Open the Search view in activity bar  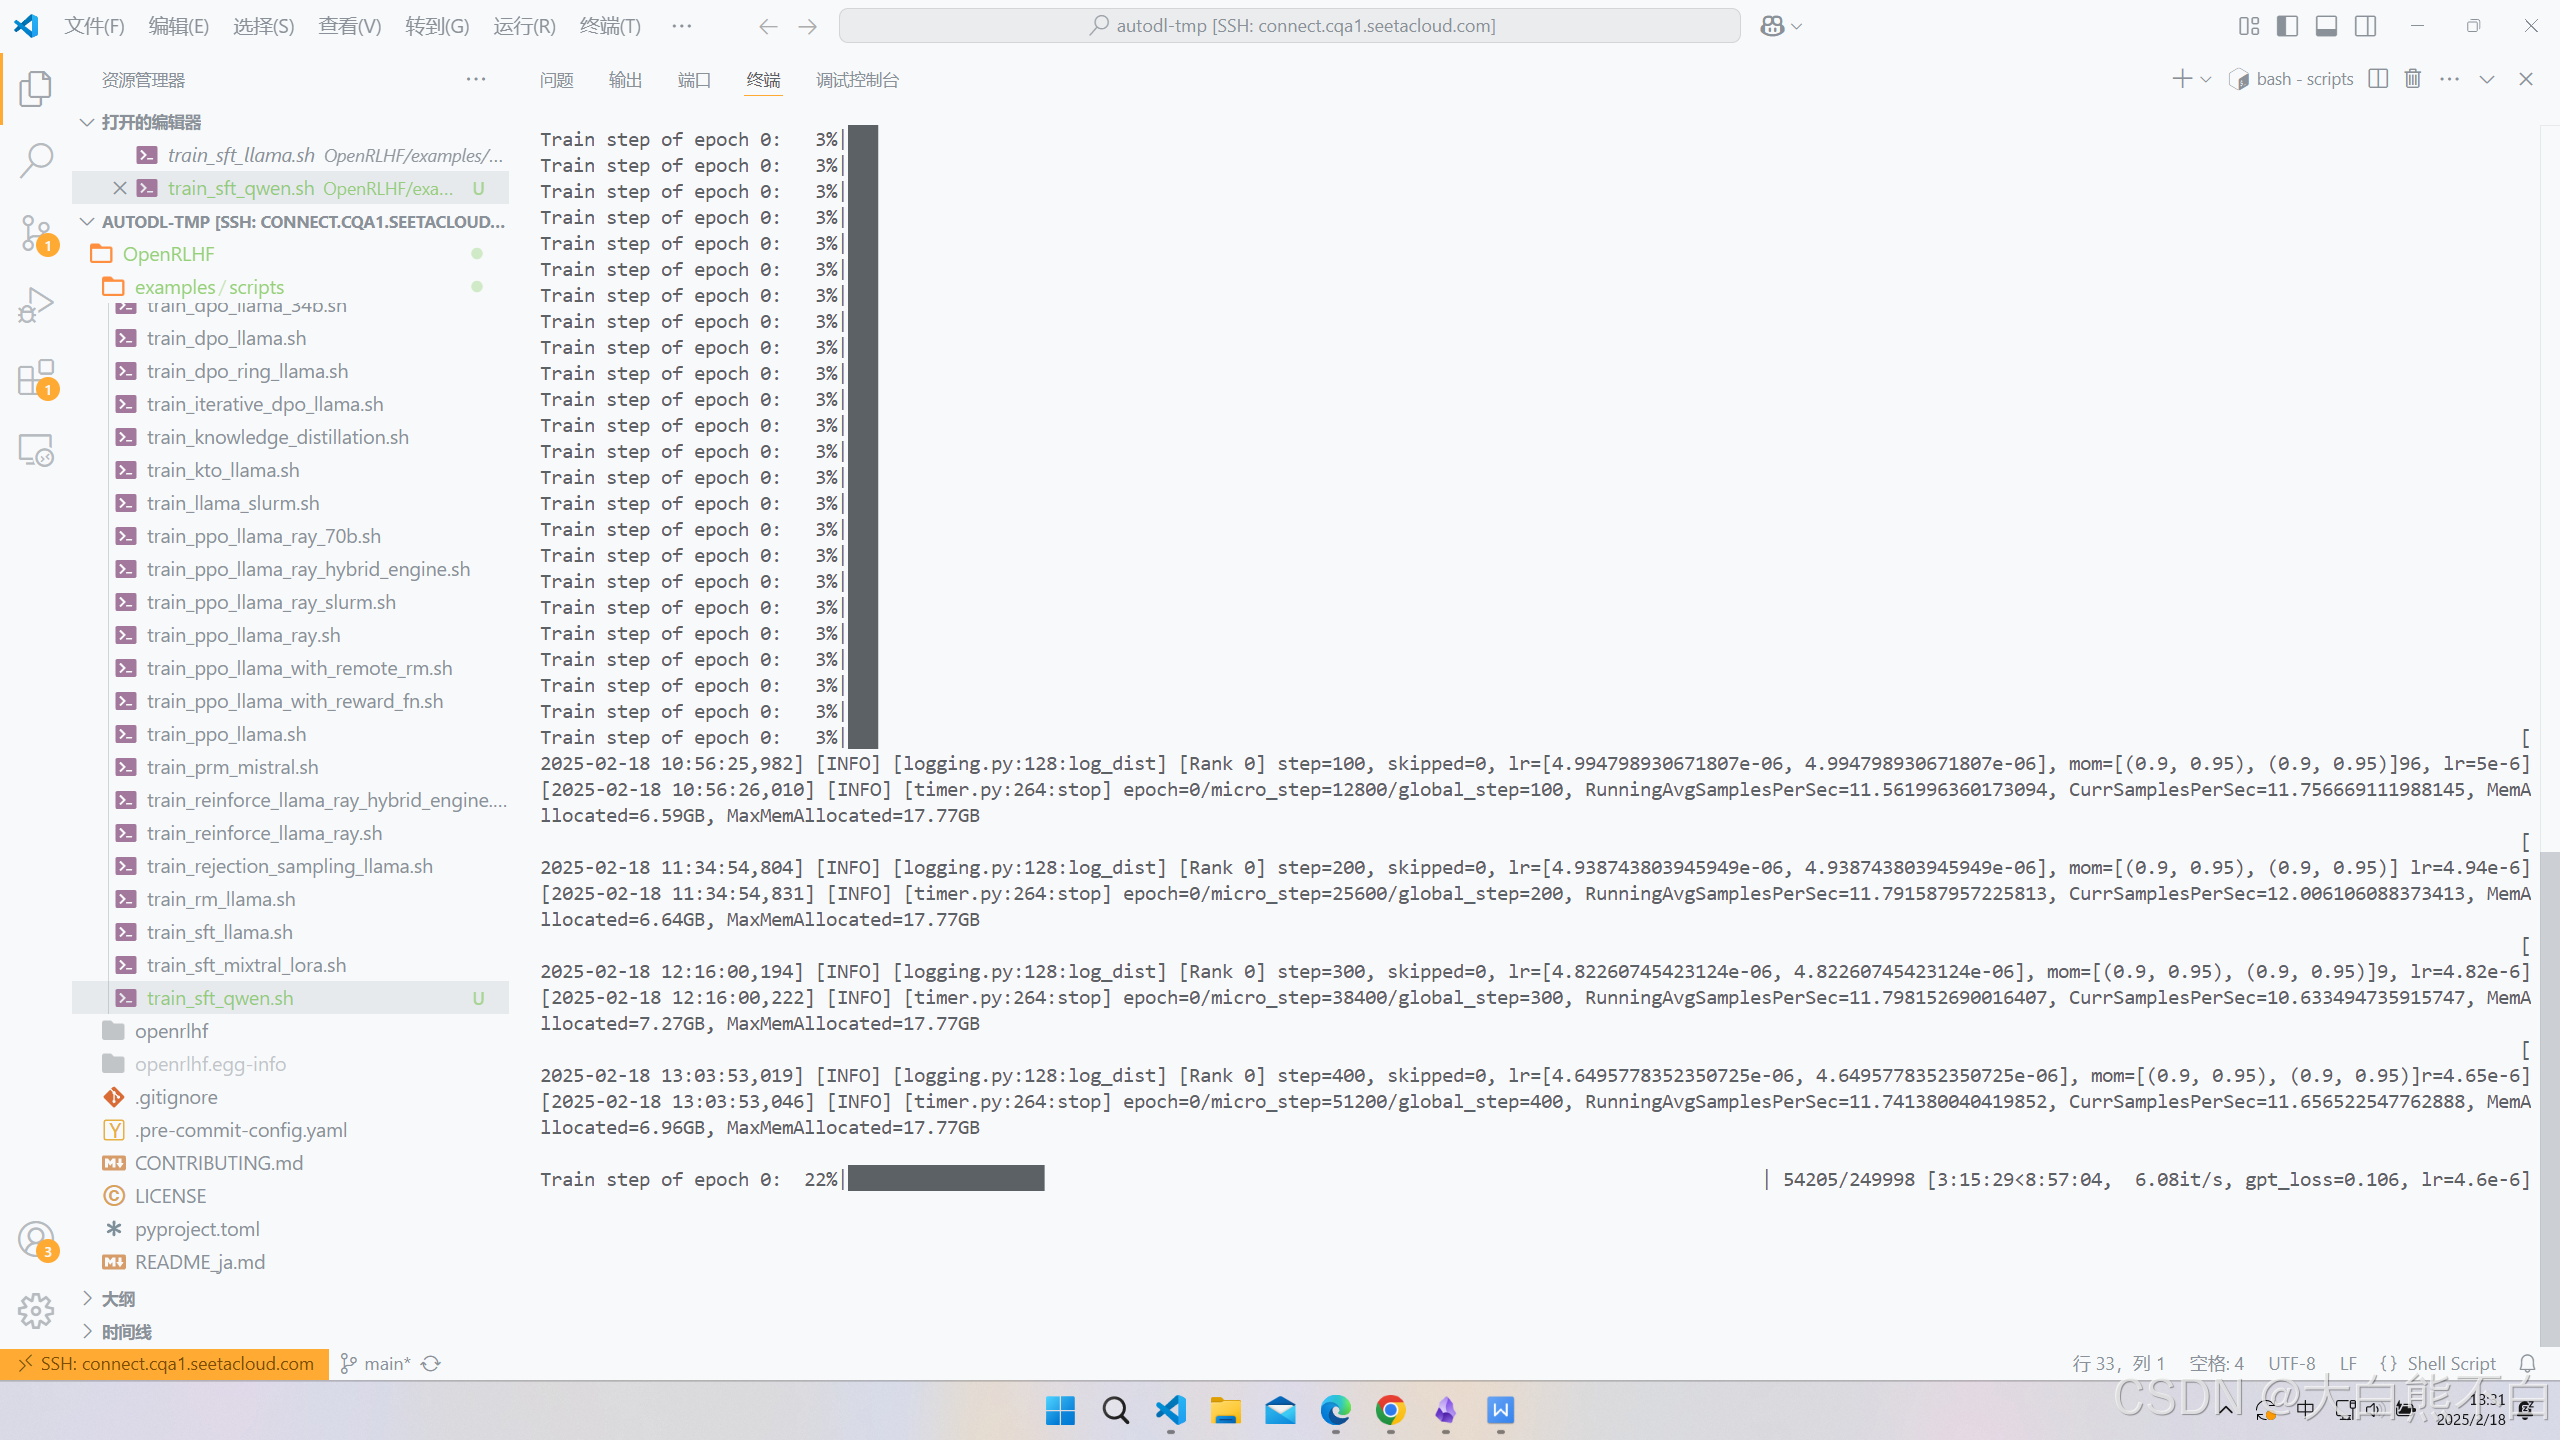(36, 160)
